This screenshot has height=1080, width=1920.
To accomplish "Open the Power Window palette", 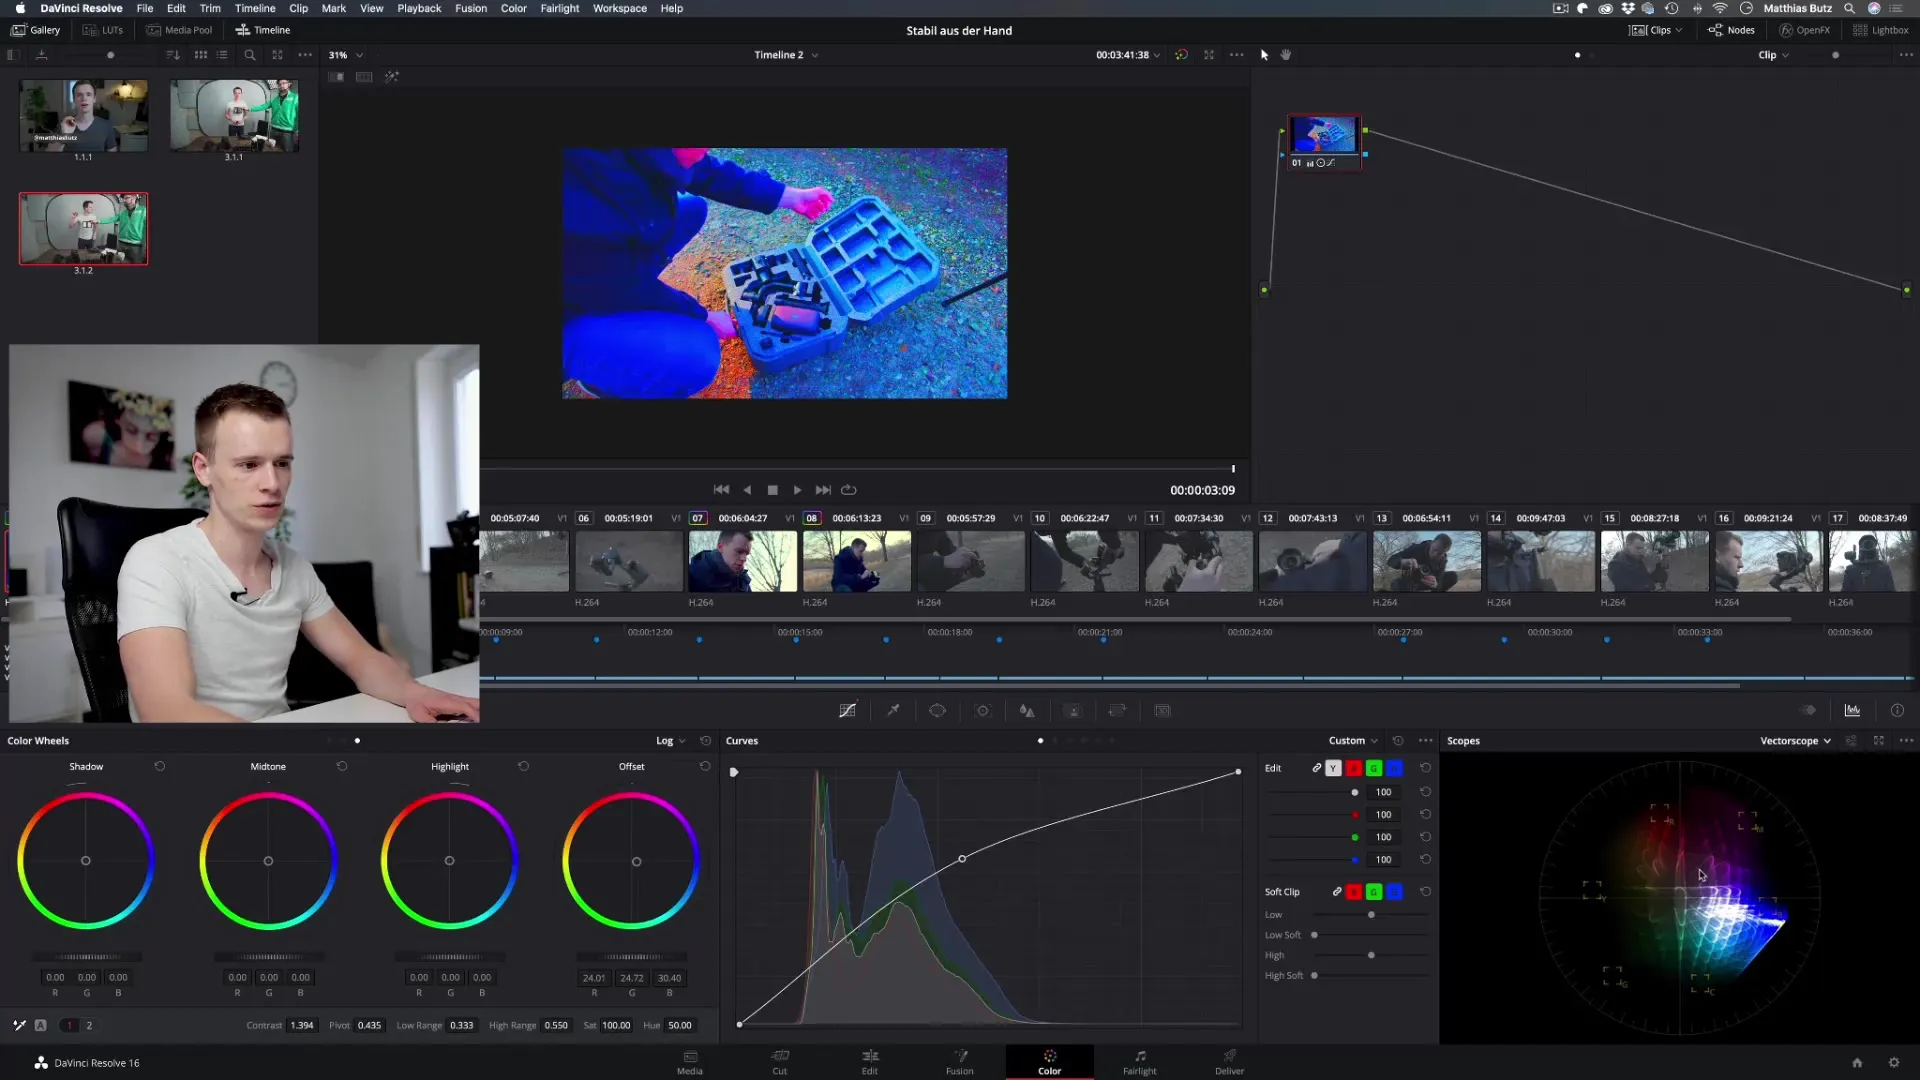I will (x=937, y=710).
